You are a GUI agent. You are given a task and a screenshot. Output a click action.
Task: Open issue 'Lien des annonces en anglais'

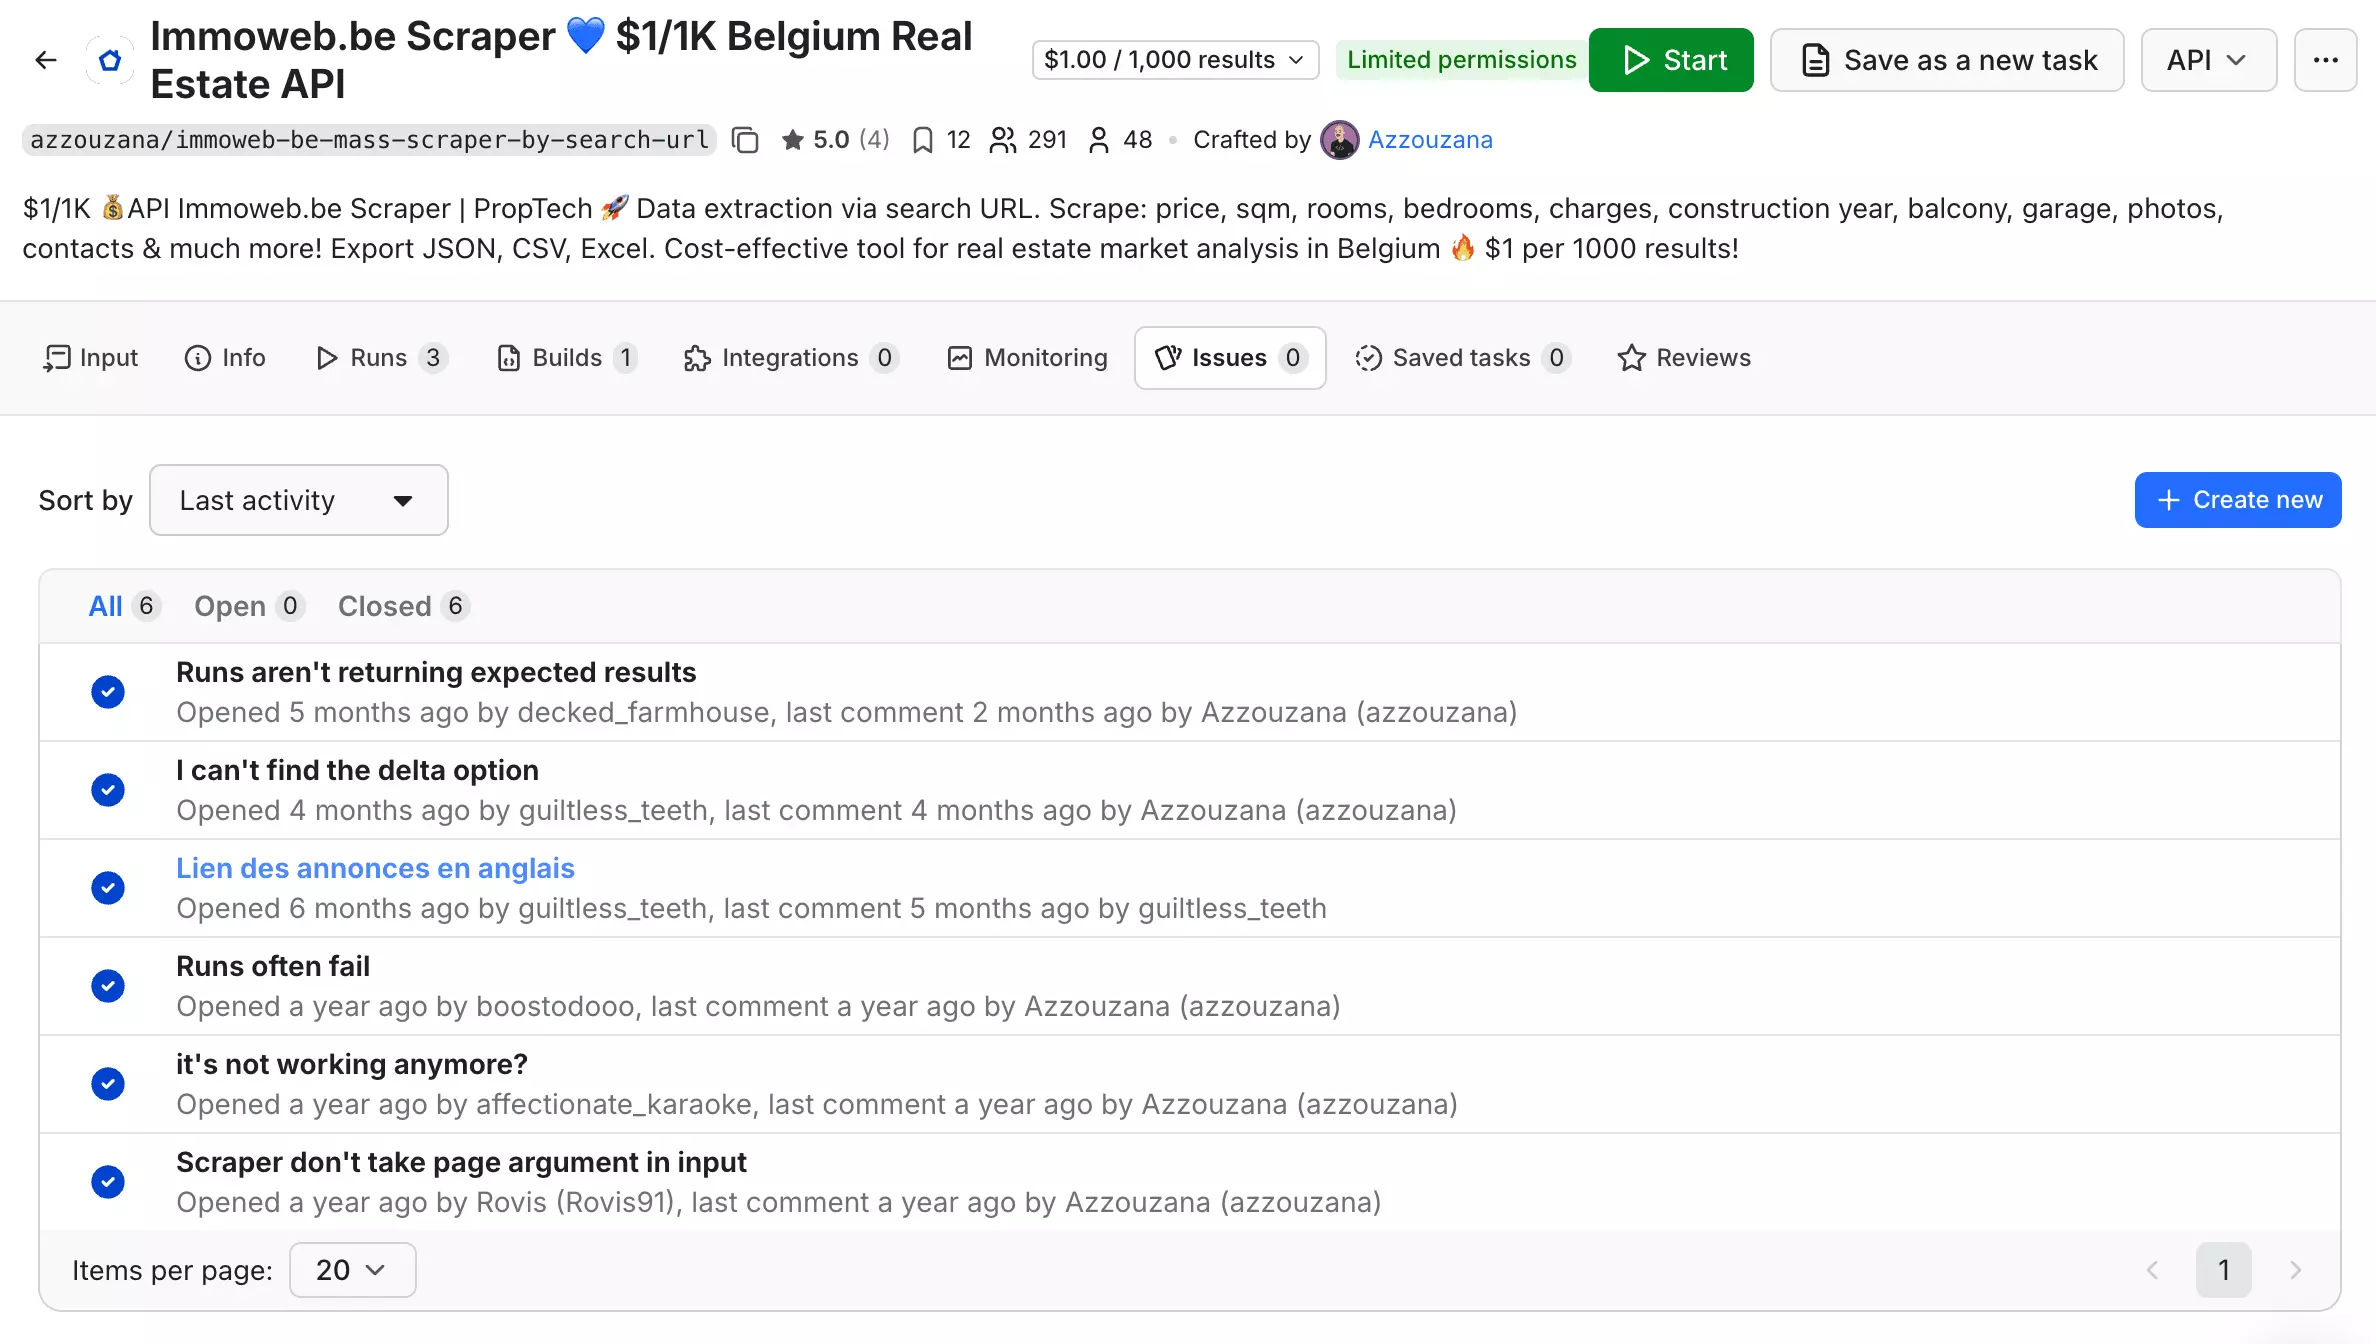pos(375,868)
